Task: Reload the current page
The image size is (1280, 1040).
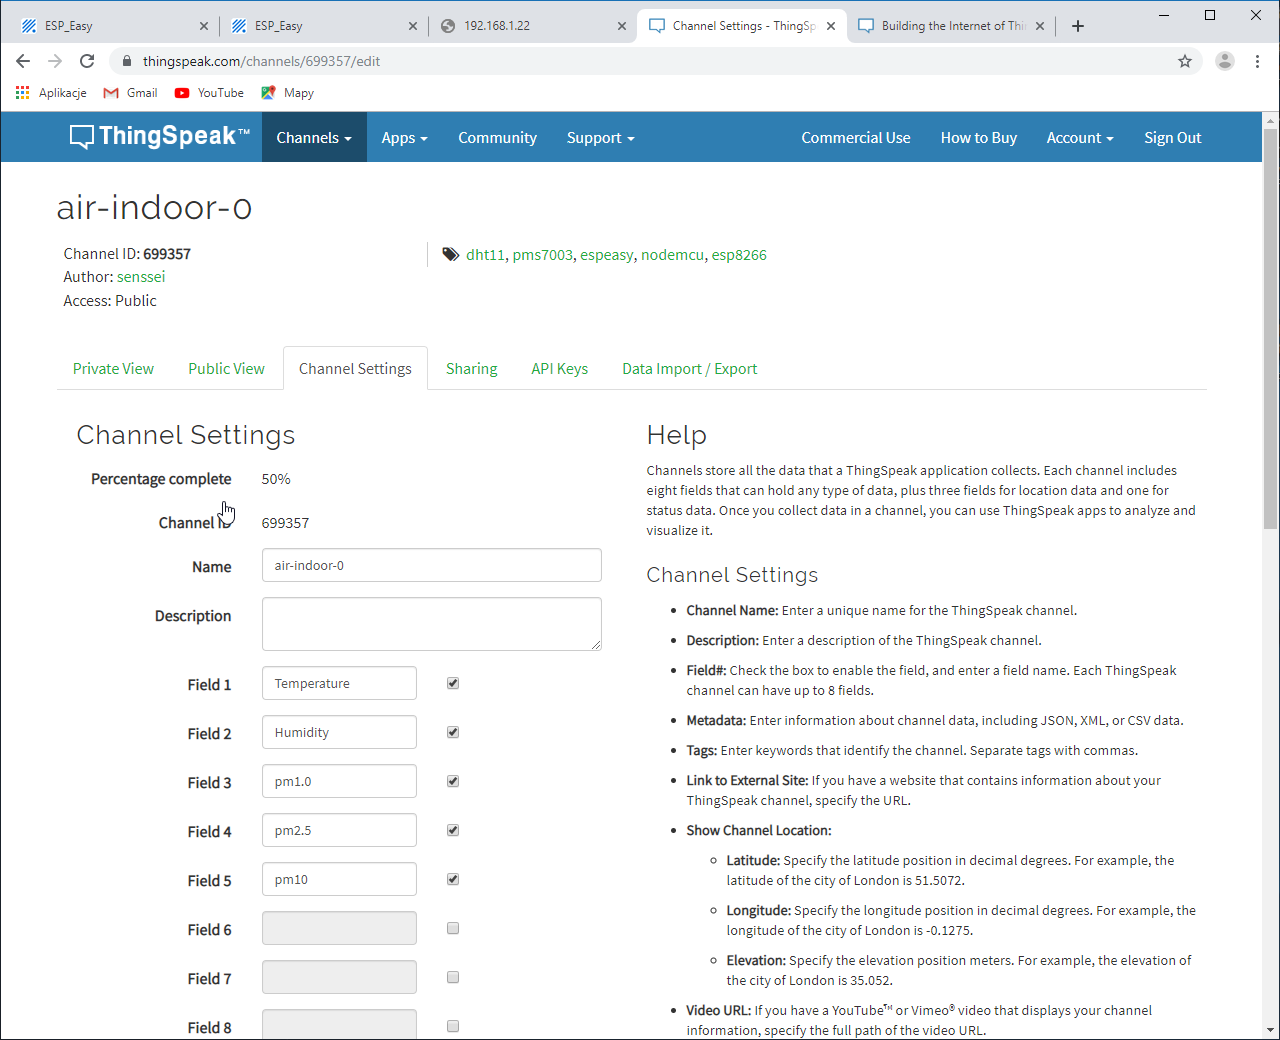Action: coord(87,61)
